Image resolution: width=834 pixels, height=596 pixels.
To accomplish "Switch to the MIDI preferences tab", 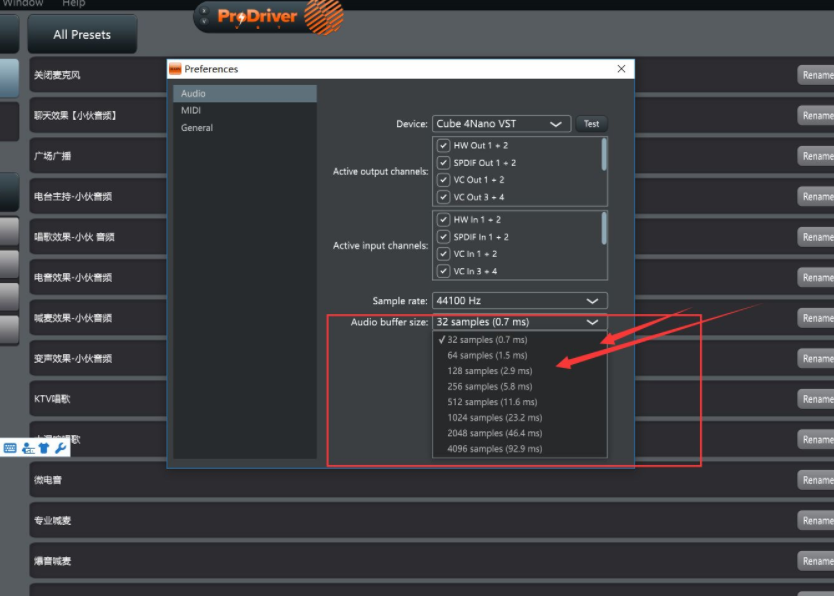I will coord(245,111).
